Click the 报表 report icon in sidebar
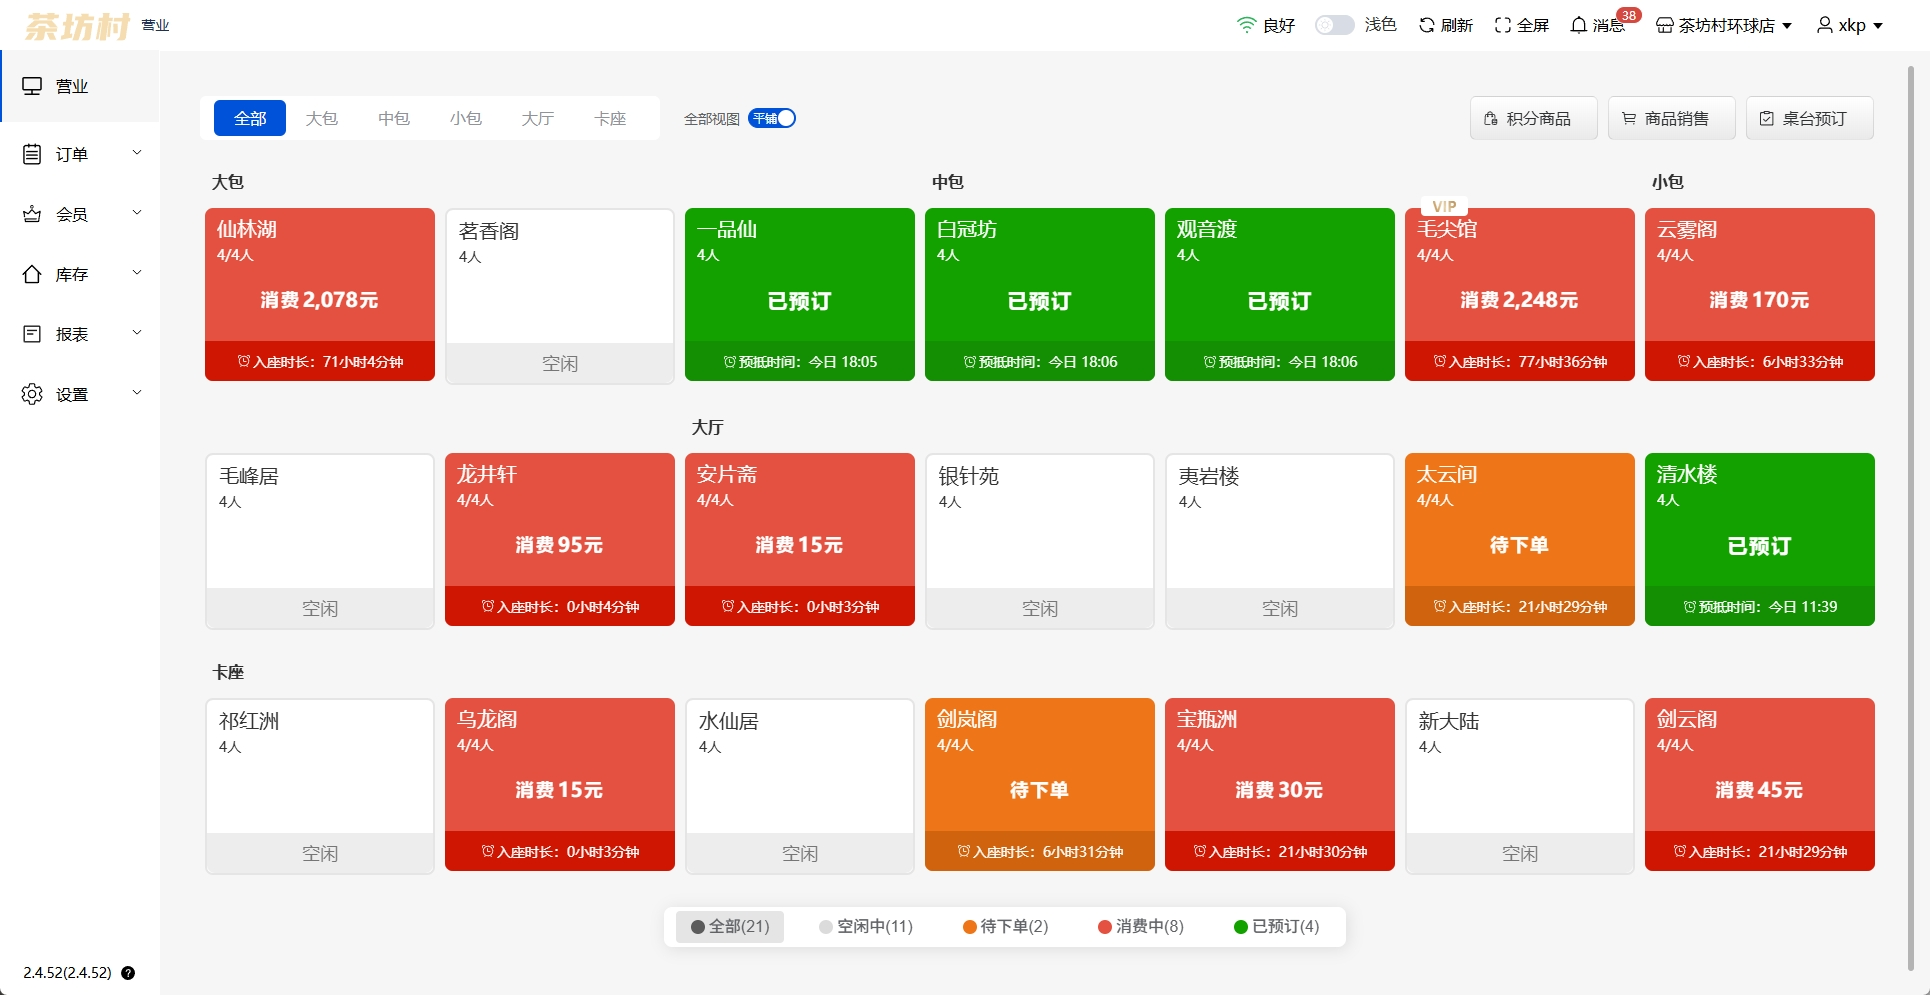 tap(32, 334)
